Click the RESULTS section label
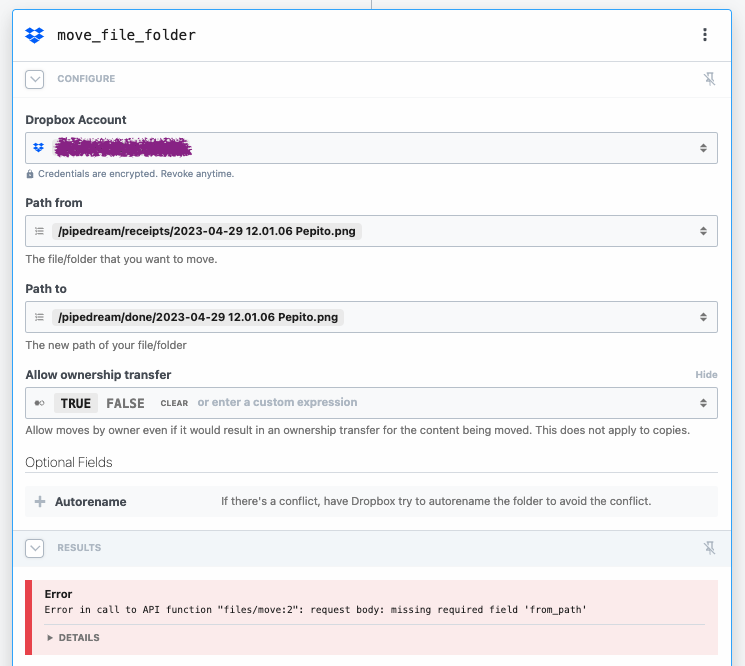745x666 pixels. point(79,548)
